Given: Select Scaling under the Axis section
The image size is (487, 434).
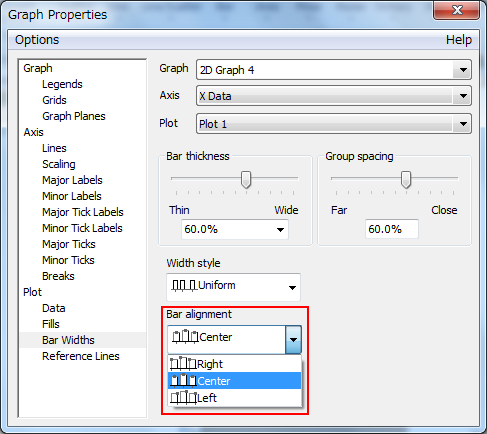Looking at the screenshot, I should (59, 164).
